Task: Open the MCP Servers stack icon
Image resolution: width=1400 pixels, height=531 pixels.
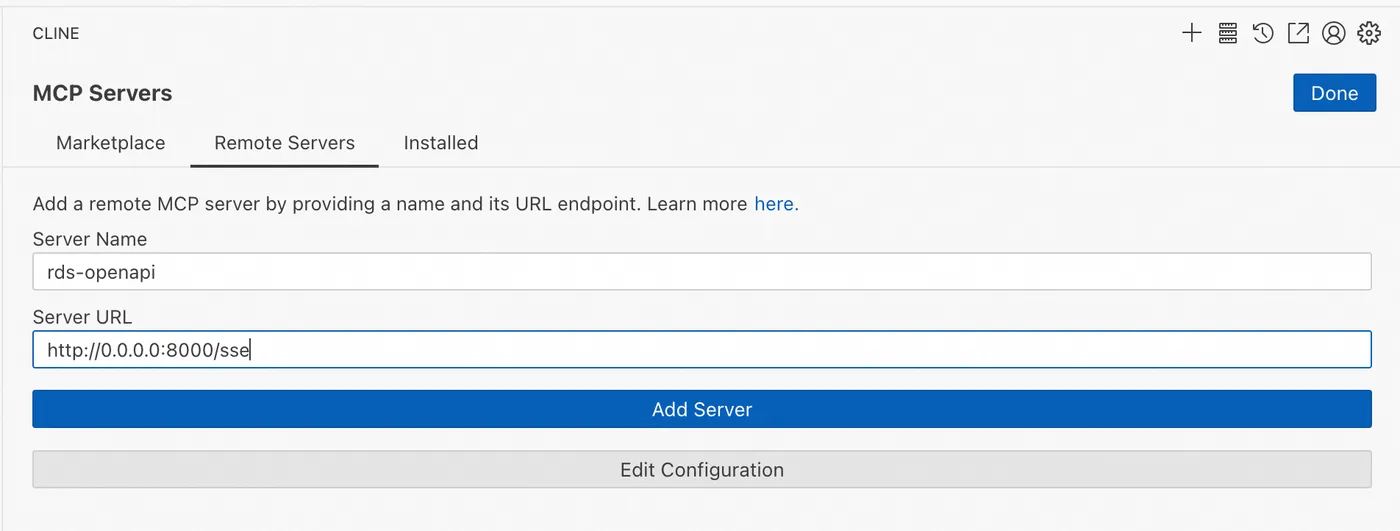Action: (x=1228, y=33)
